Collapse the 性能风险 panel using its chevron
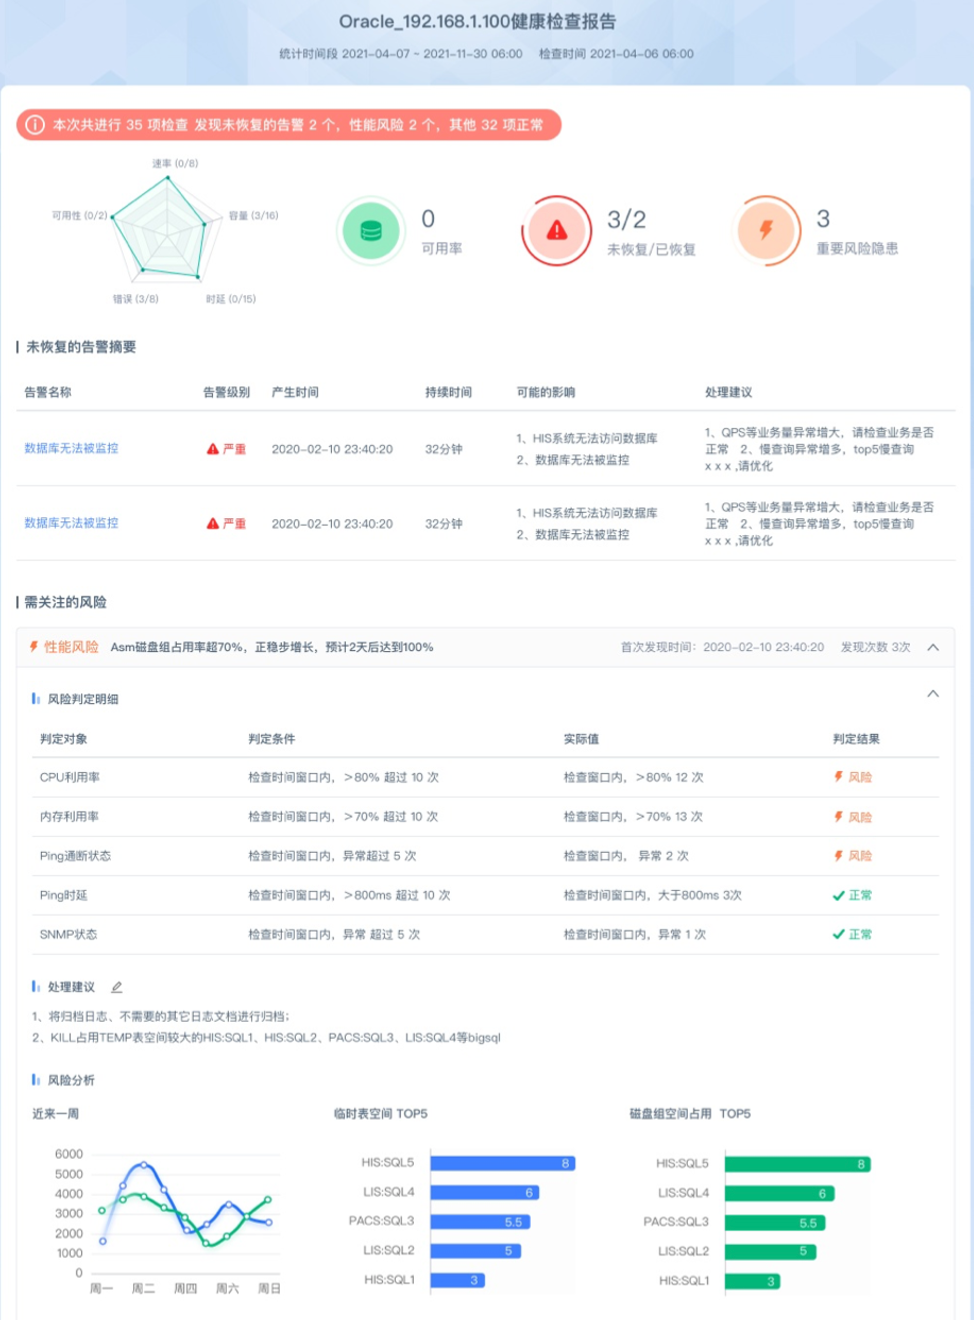This screenshot has width=974, height=1320. pos(933,647)
